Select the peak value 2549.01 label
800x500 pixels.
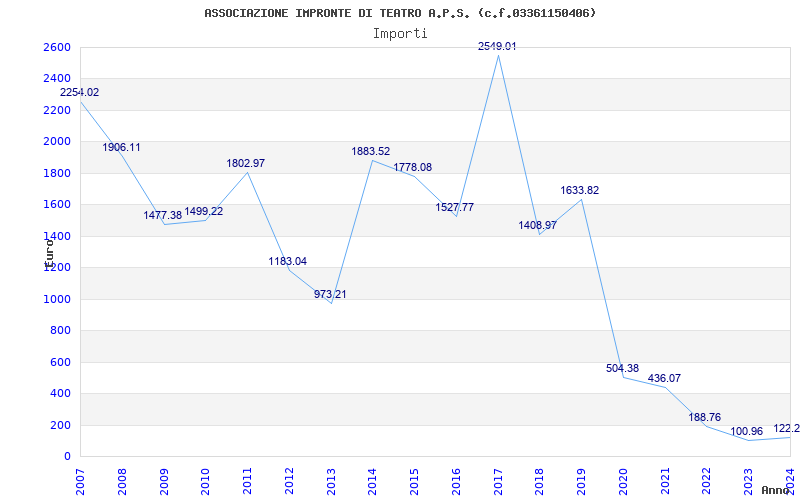click(x=497, y=46)
